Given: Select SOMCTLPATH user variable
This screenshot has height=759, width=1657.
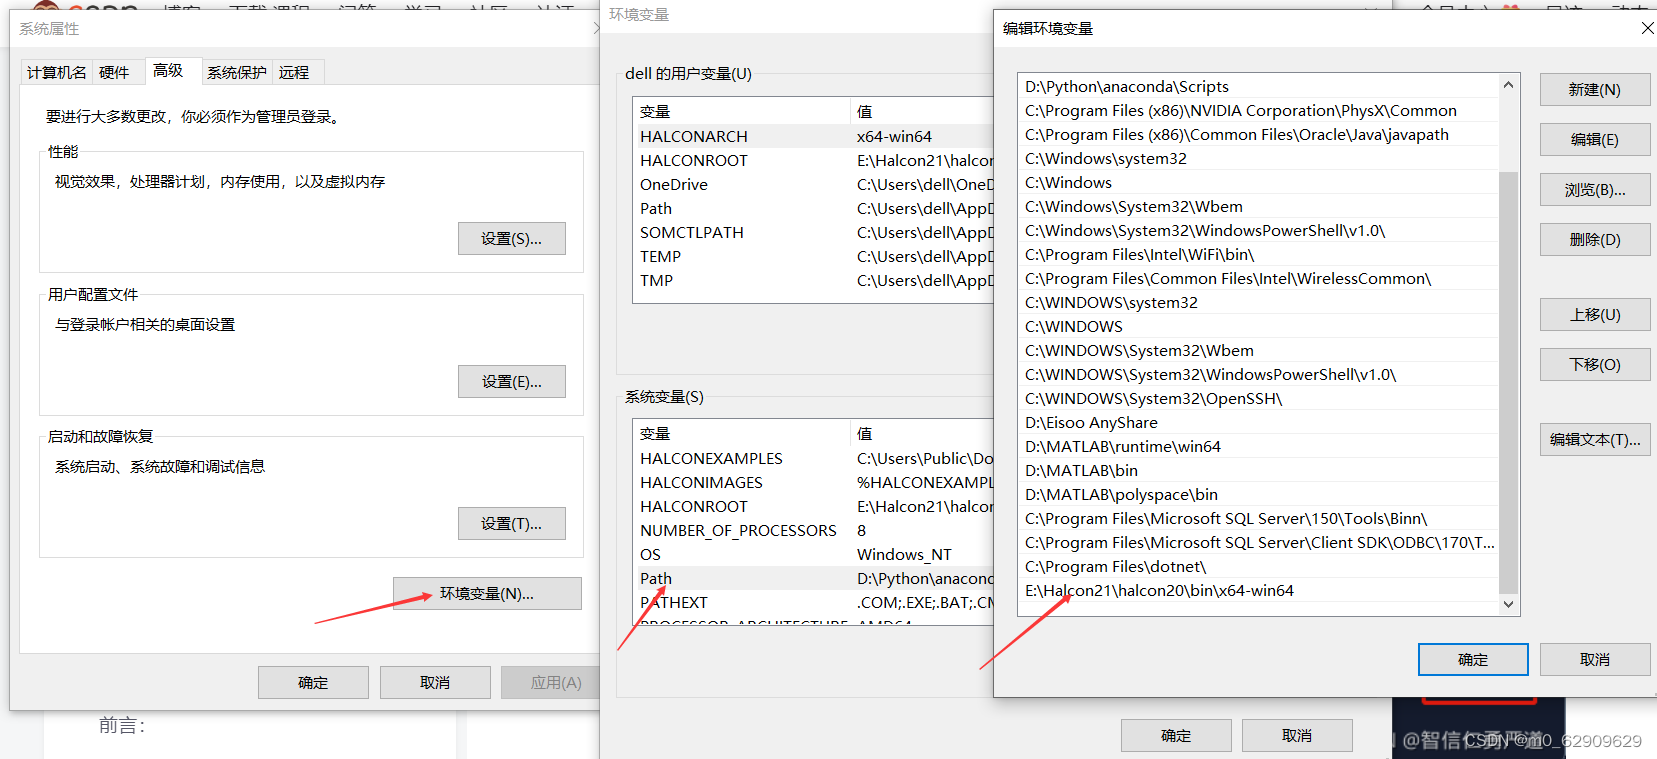Looking at the screenshot, I should (x=813, y=233).
